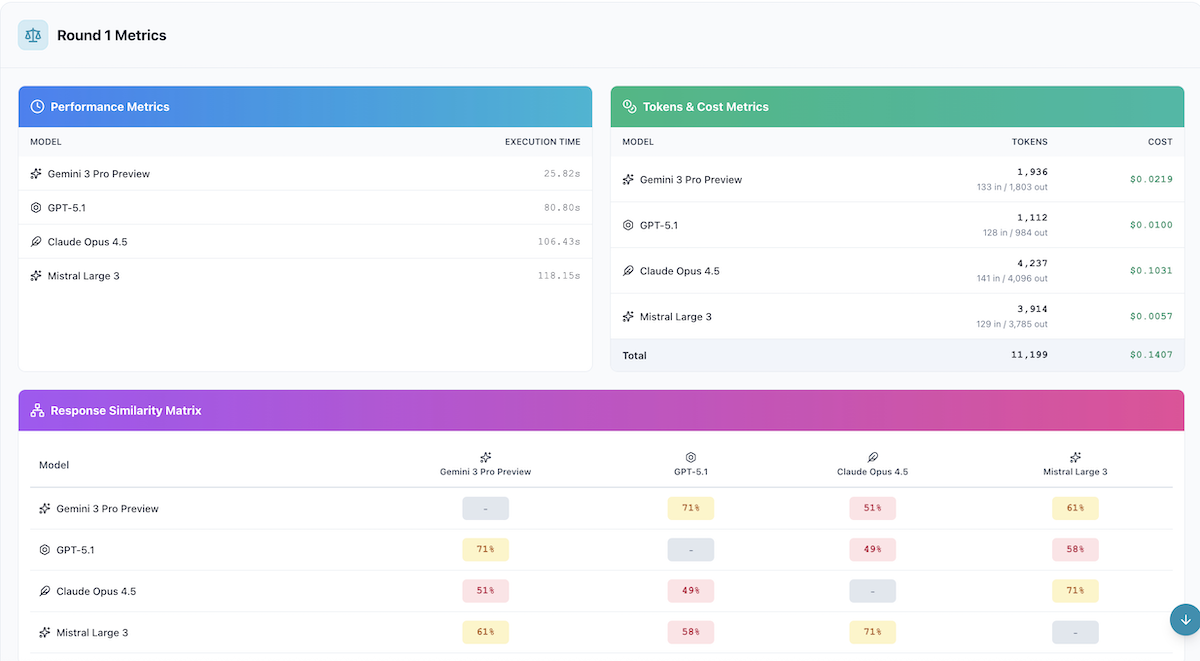
Task: Click the Claude Opus 4.5 icon in similarity matrix column header
Action: [872, 457]
